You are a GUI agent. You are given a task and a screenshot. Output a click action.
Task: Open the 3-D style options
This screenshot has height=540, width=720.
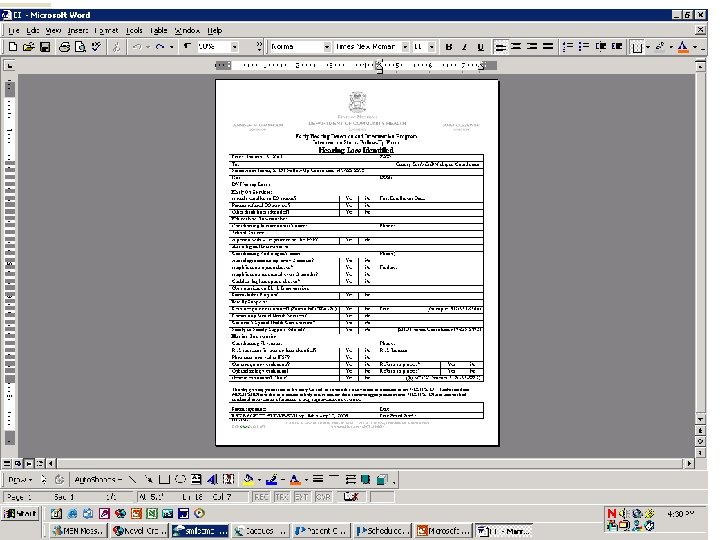point(382,479)
